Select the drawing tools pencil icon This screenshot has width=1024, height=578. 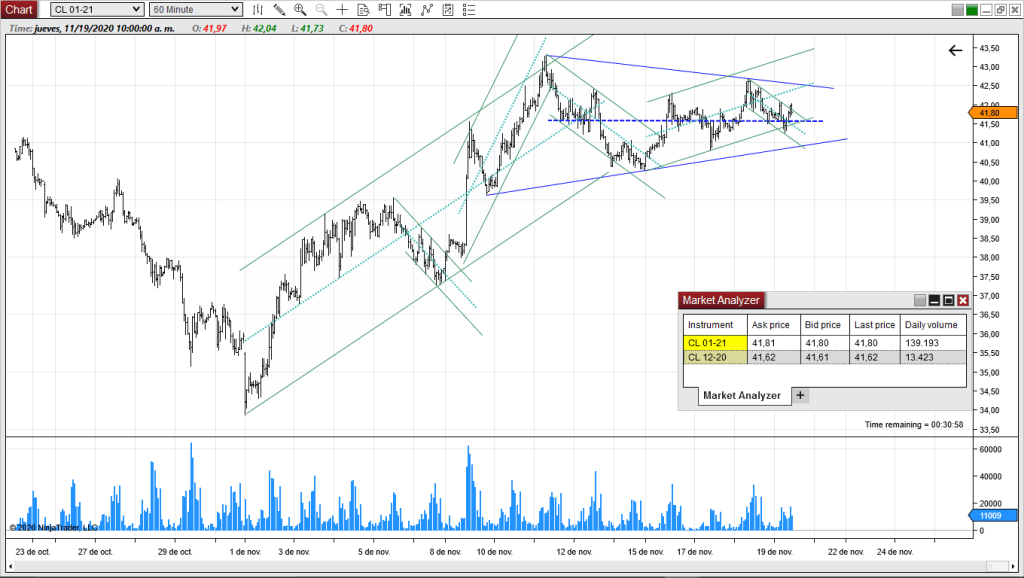click(279, 9)
